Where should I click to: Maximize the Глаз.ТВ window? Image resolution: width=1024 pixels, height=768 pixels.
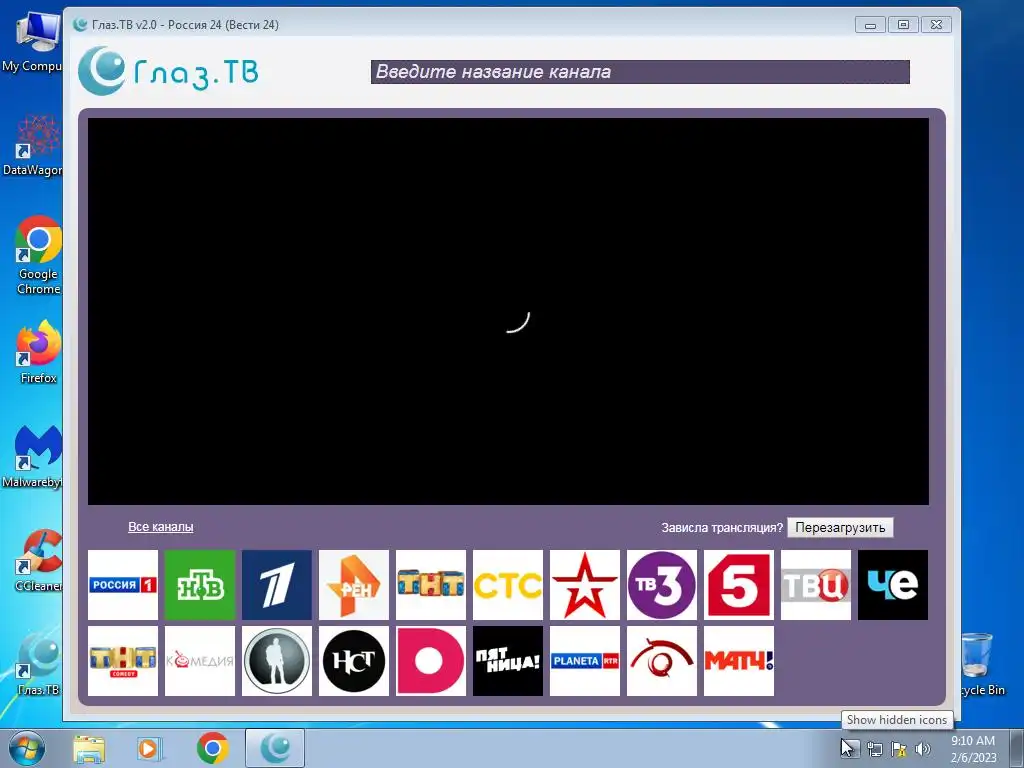click(903, 25)
